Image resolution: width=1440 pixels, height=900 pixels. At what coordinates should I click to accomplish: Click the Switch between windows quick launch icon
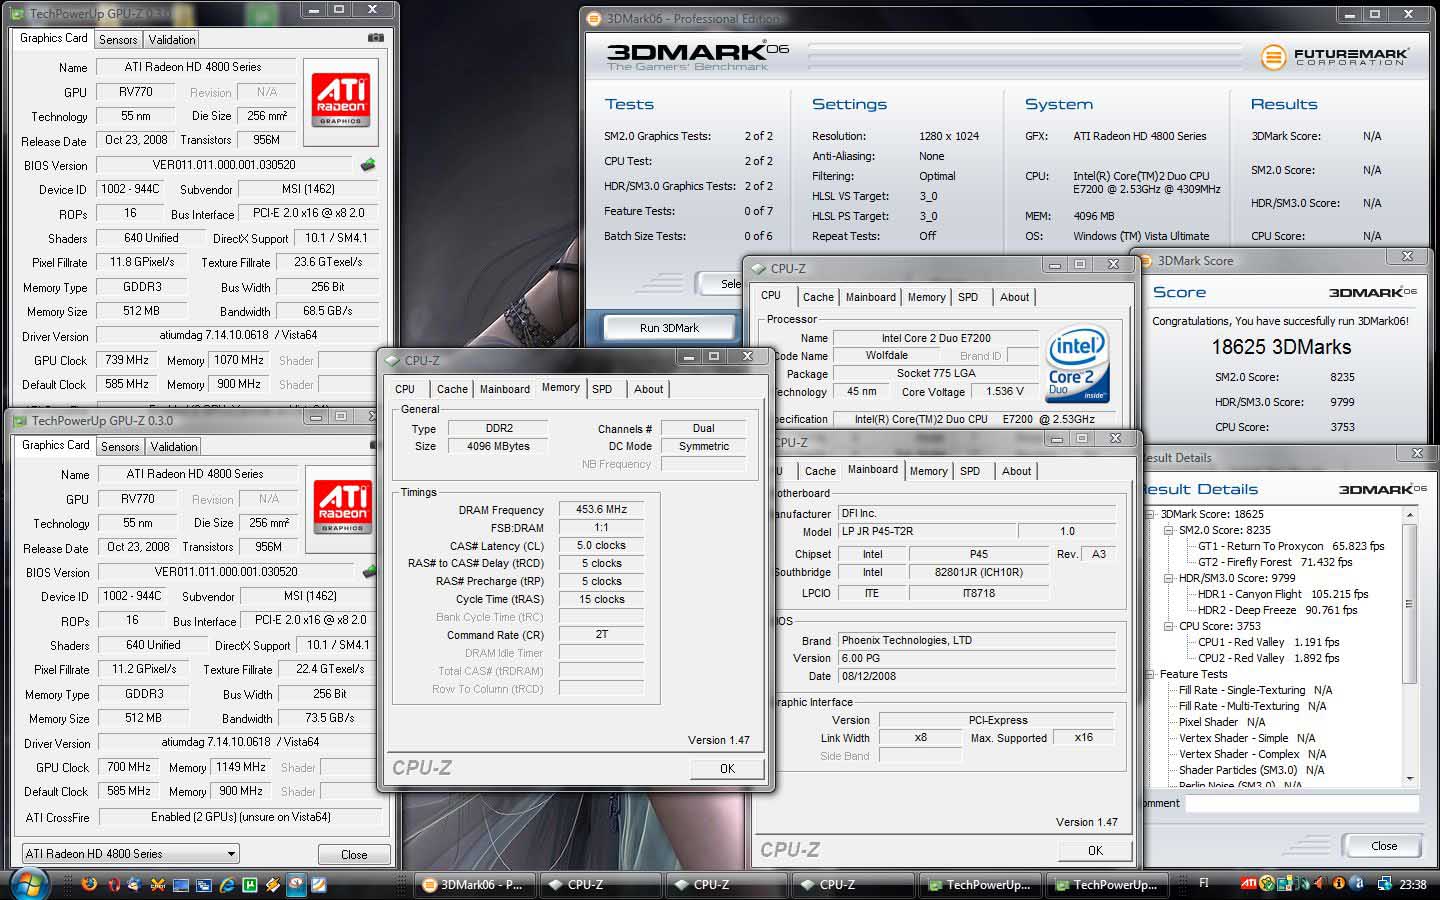pyautogui.click(x=203, y=884)
